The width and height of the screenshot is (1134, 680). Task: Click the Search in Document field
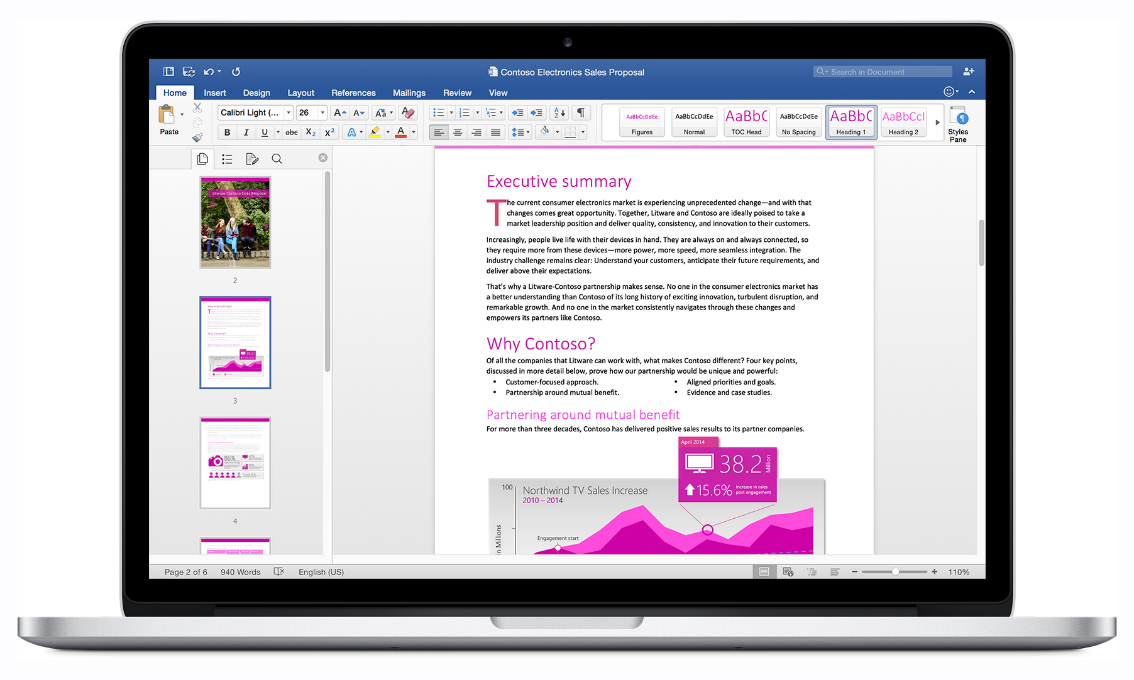(882, 72)
